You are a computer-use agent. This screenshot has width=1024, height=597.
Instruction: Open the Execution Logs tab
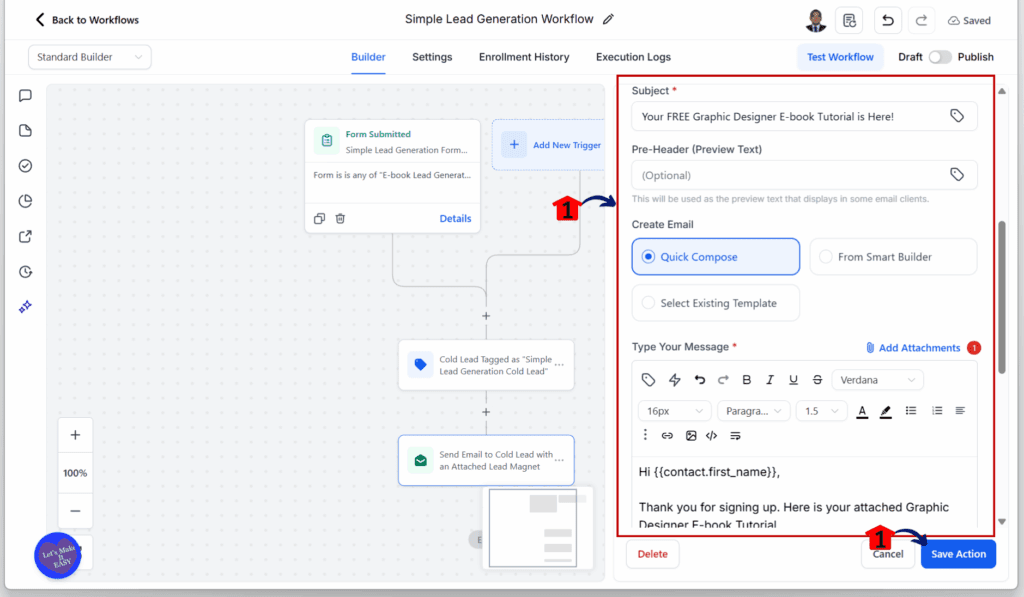tap(633, 57)
